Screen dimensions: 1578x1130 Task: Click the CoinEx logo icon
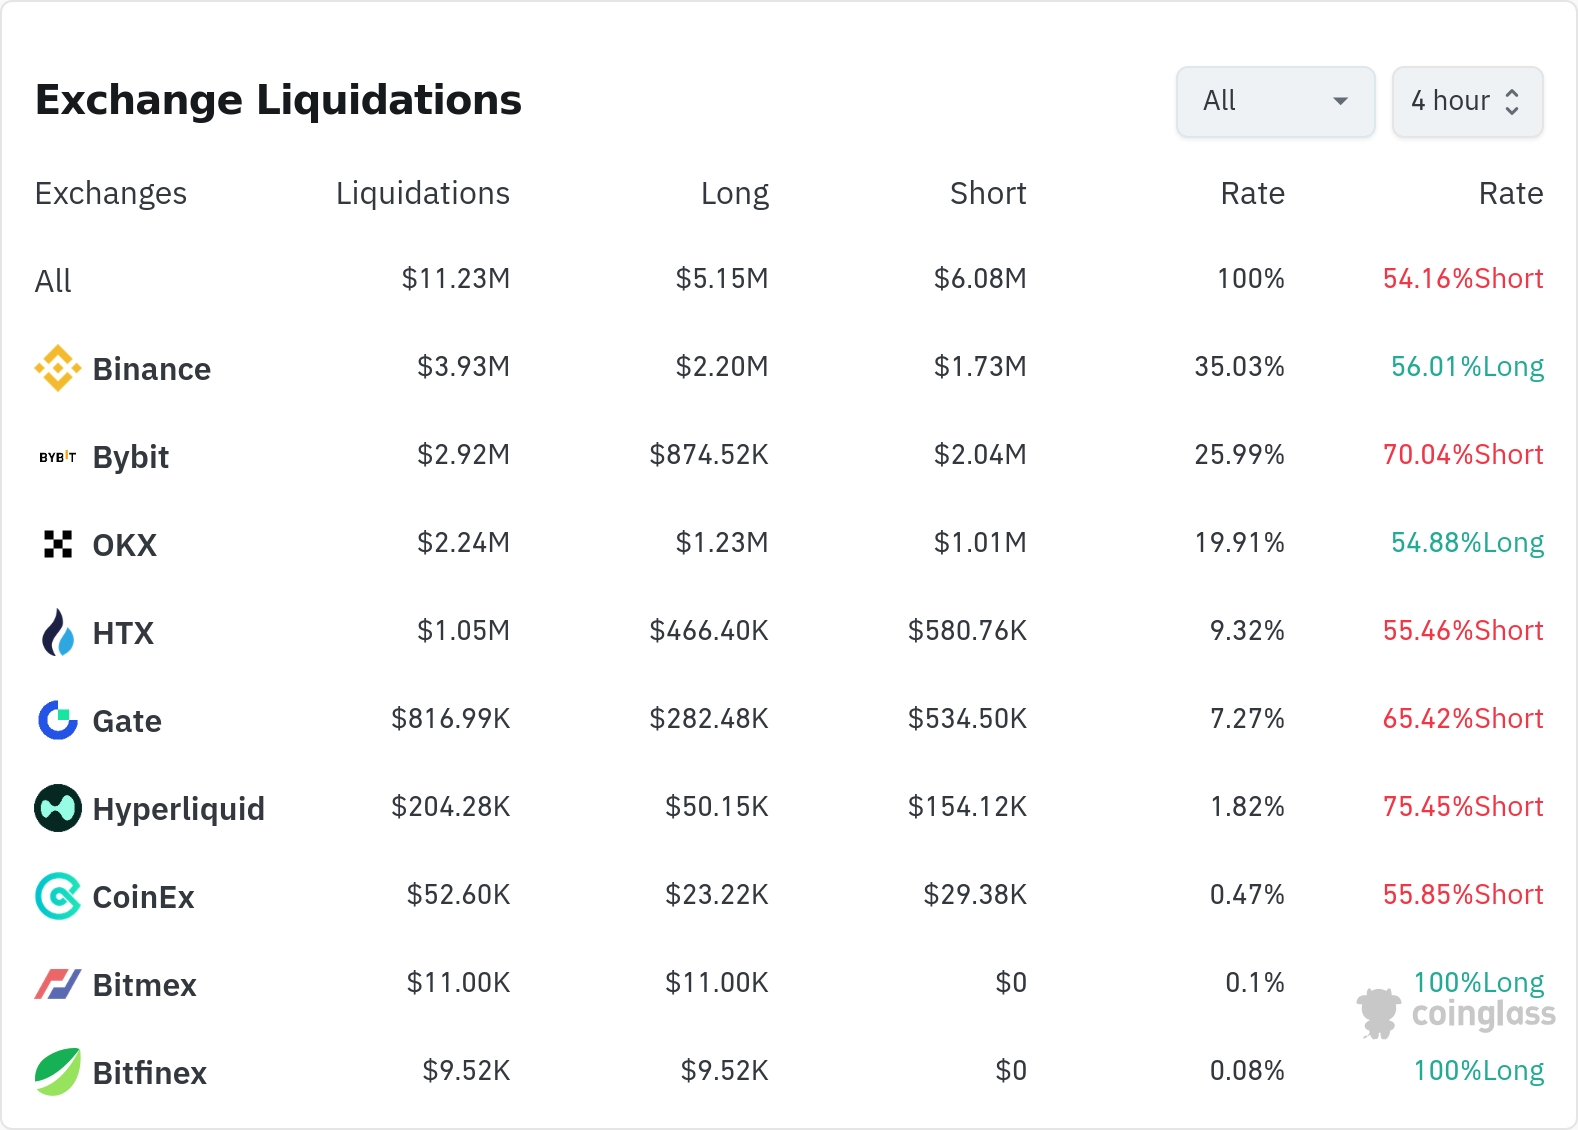(58, 896)
